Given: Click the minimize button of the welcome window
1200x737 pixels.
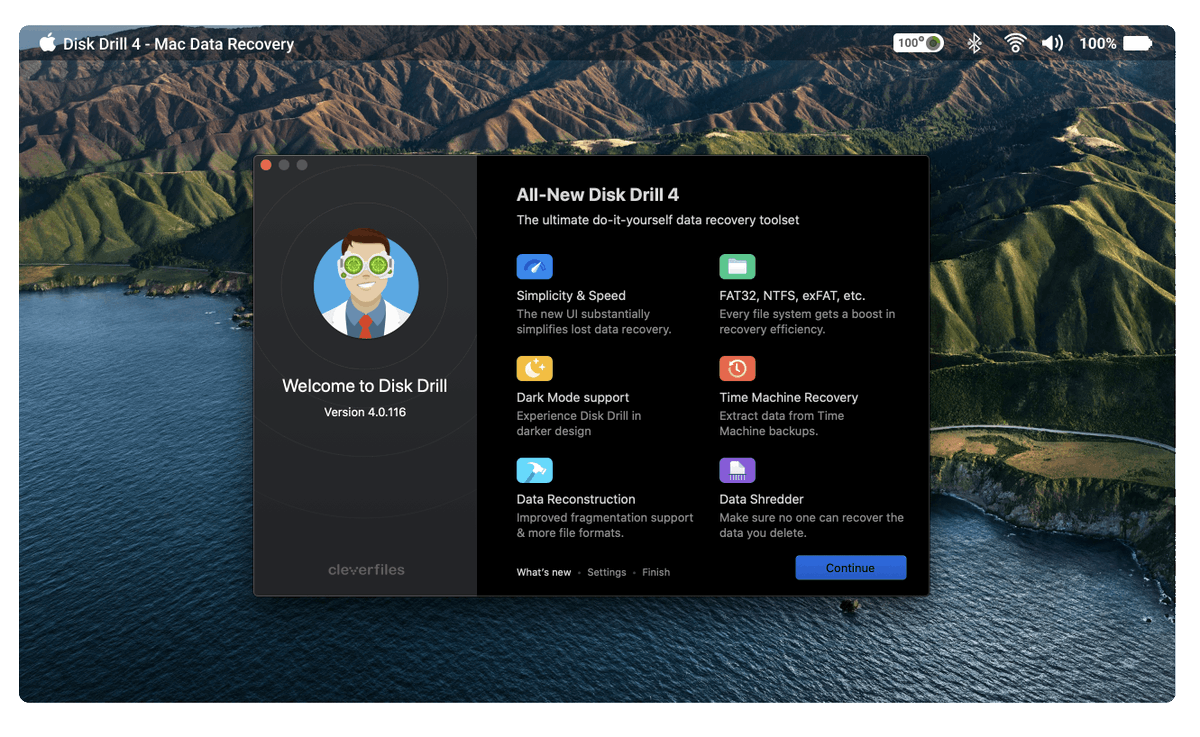Looking at the screenshot, I should coord(284,165).
